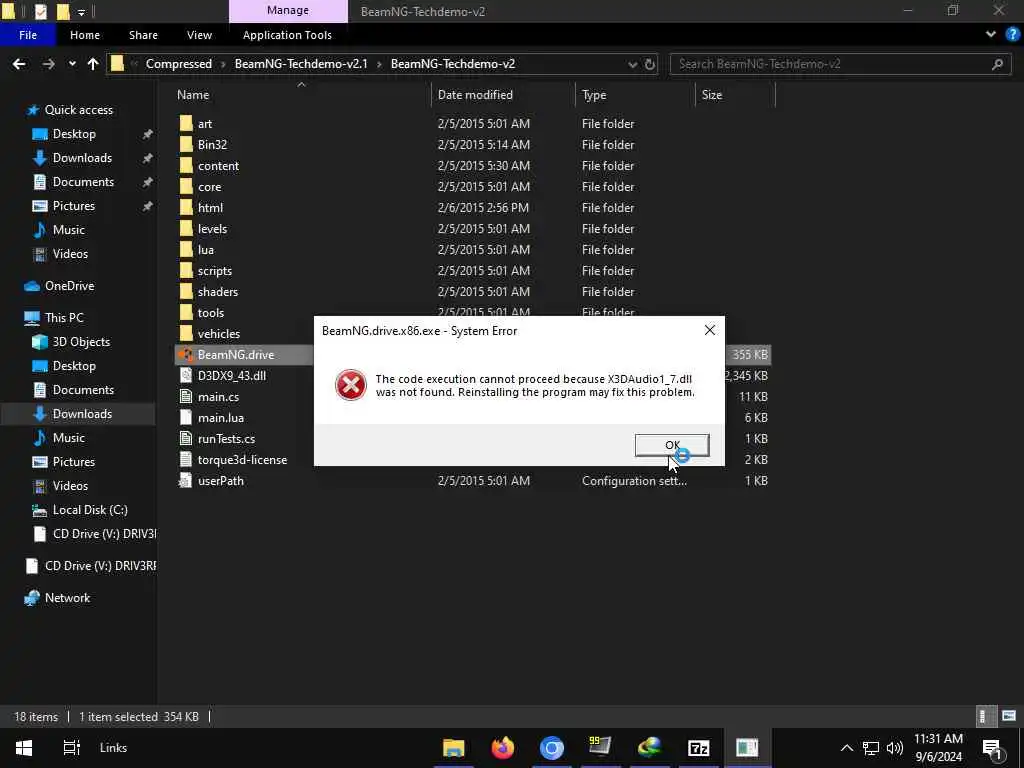Image resolution: width=1024 pixels, height=768 pixels.
Task: Switch to the Home ribbon tab
Action: coord(85,35)
